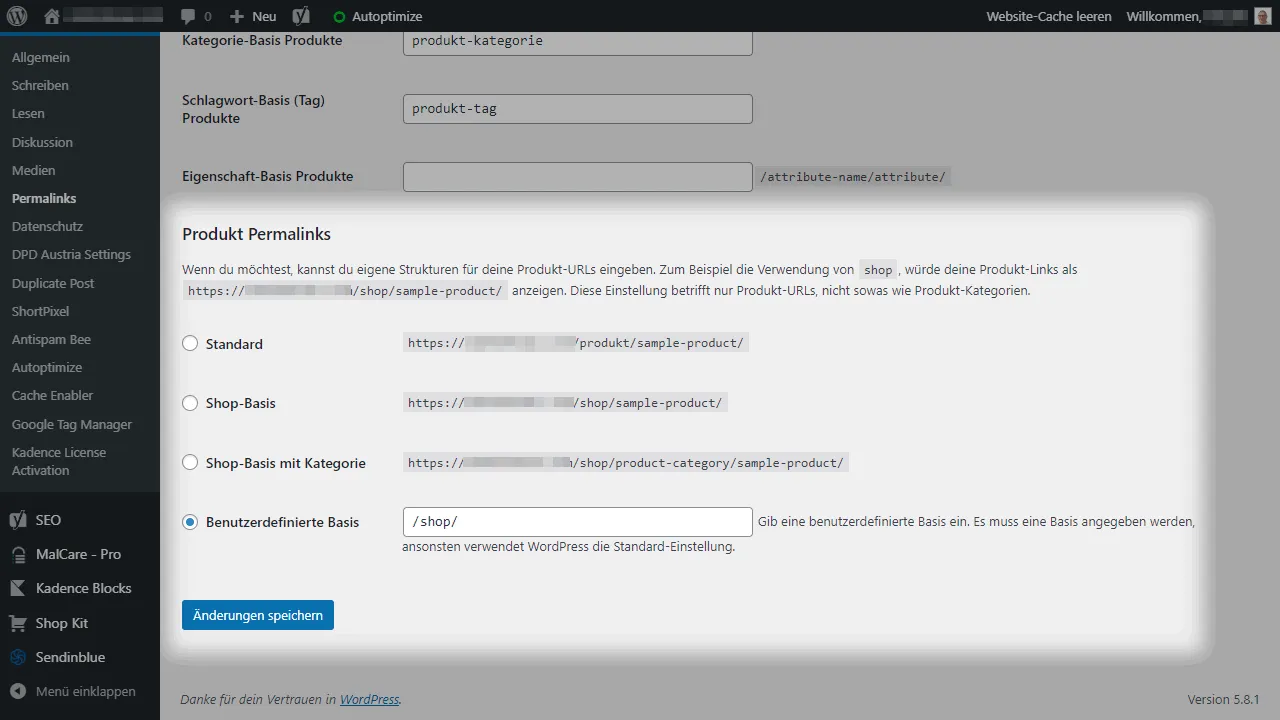The image size is (1280, 720).
Task: Open Permalinks settings page
Action: (44, 198)
